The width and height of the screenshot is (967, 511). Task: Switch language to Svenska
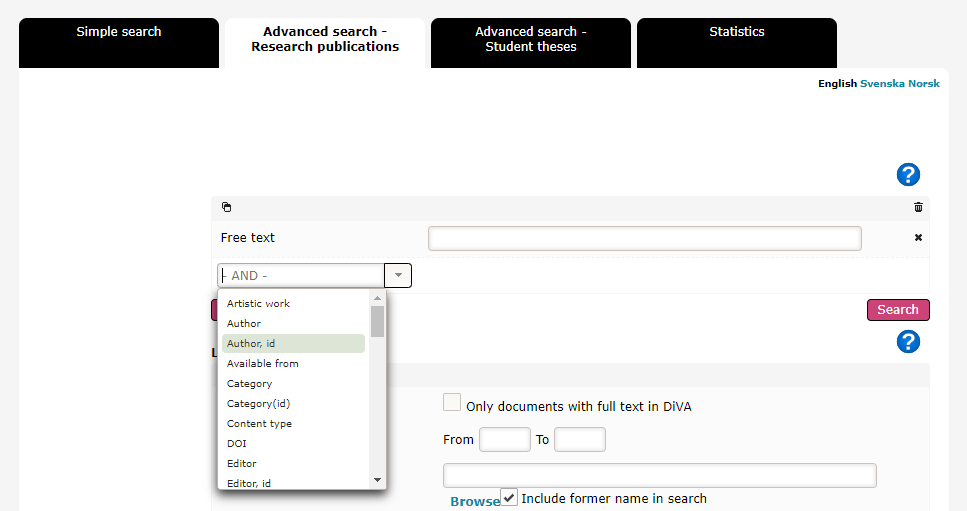(882, 84)
